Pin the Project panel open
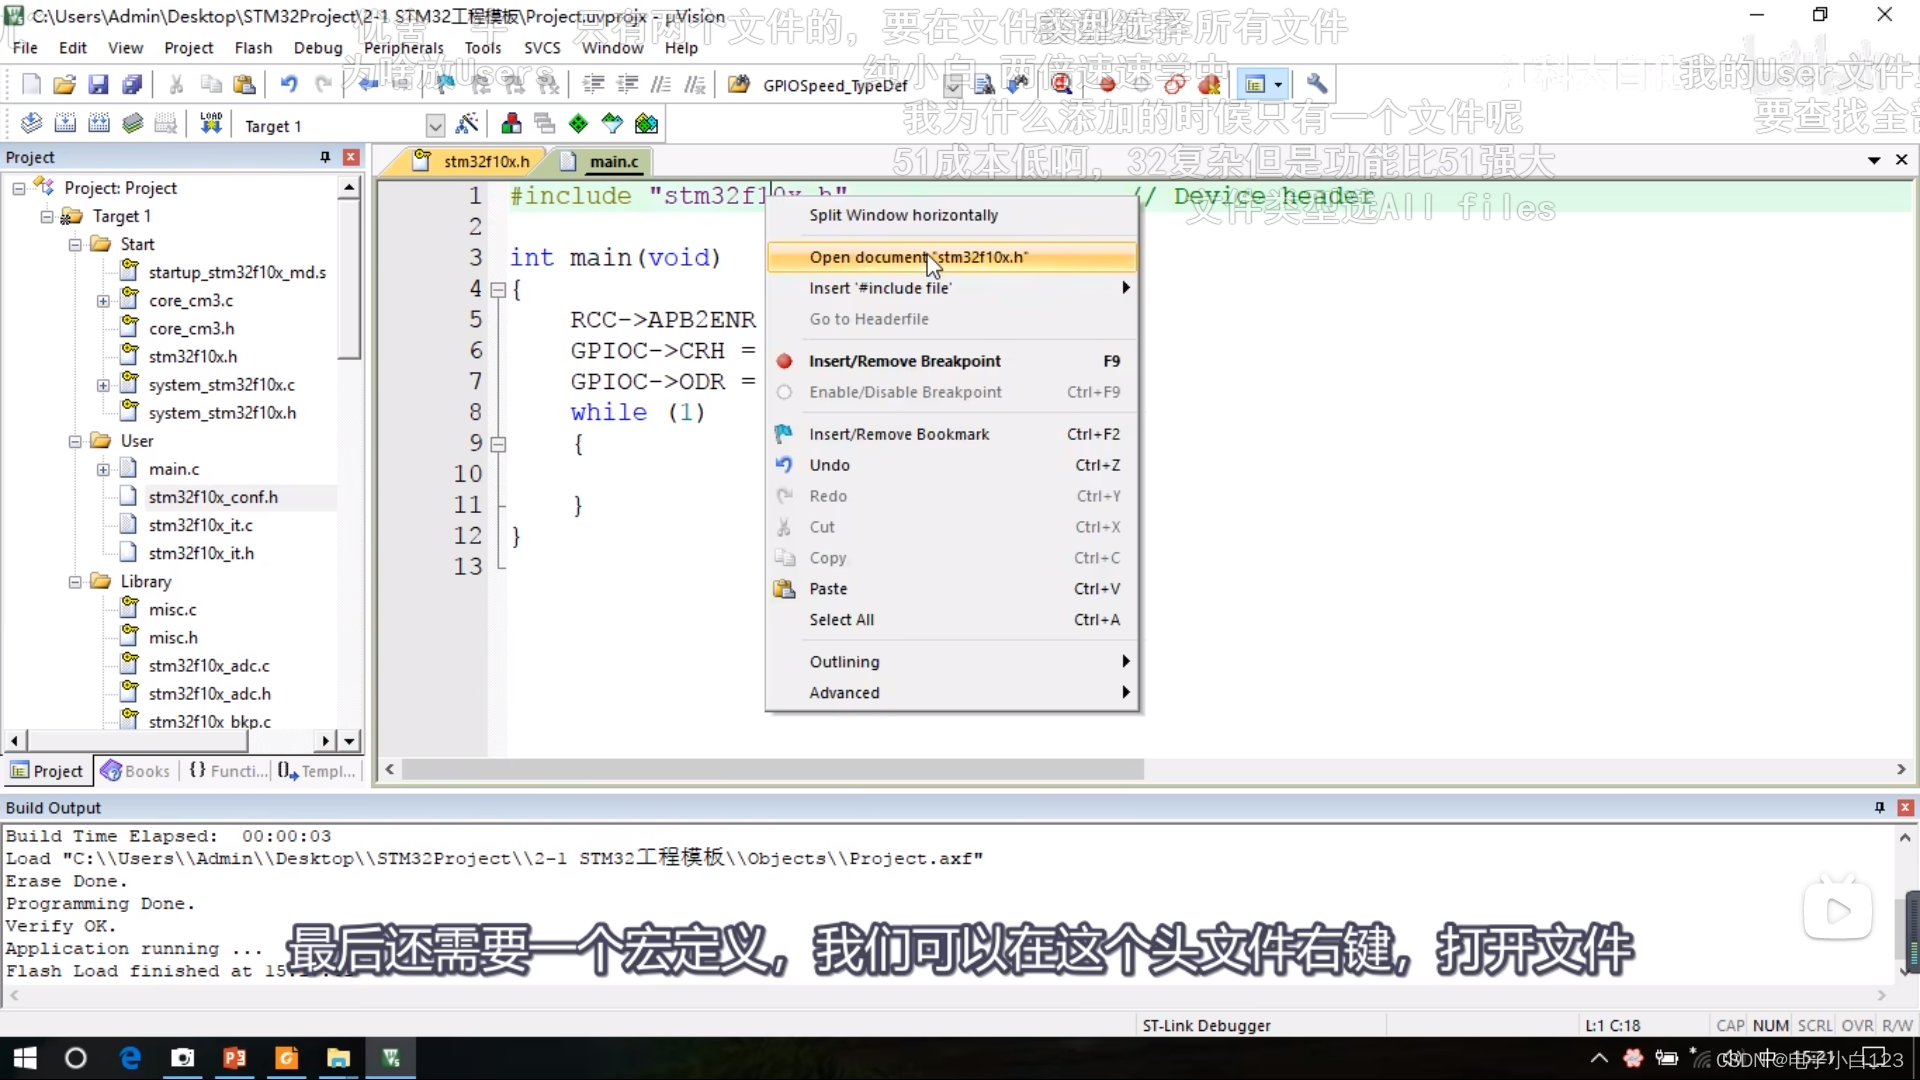Image resolution: width=1920 pixels, height=1080 pixels. (324, 157)
